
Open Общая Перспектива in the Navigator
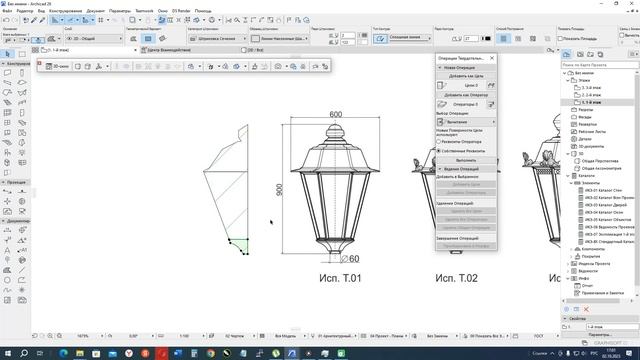[x=600, y=161]
